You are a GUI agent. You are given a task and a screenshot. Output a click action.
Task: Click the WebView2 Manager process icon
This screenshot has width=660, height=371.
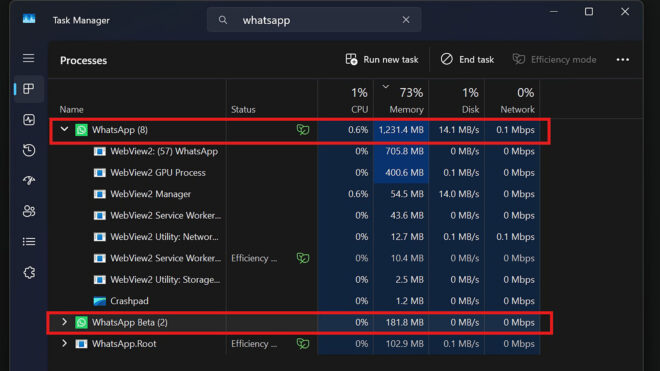[x=100, y=194]
